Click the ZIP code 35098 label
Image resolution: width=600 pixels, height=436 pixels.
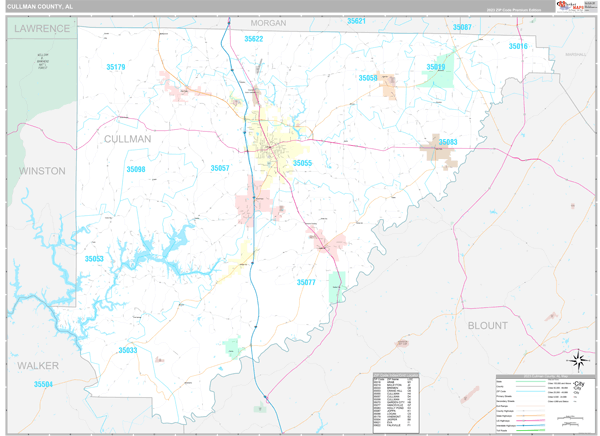pyautogui.click(x=136, y=169)
